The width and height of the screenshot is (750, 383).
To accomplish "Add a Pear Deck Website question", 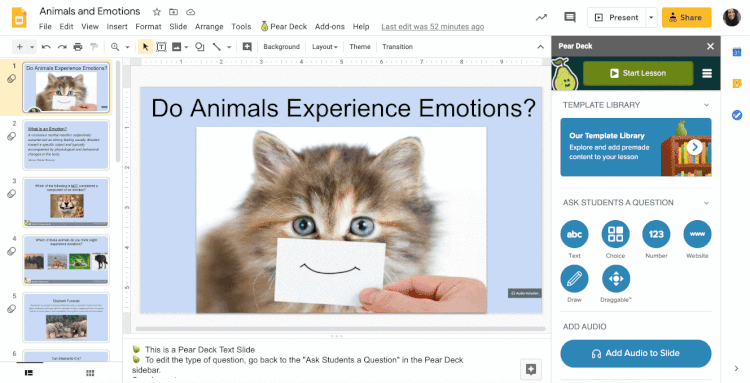I will click(697, 234).
